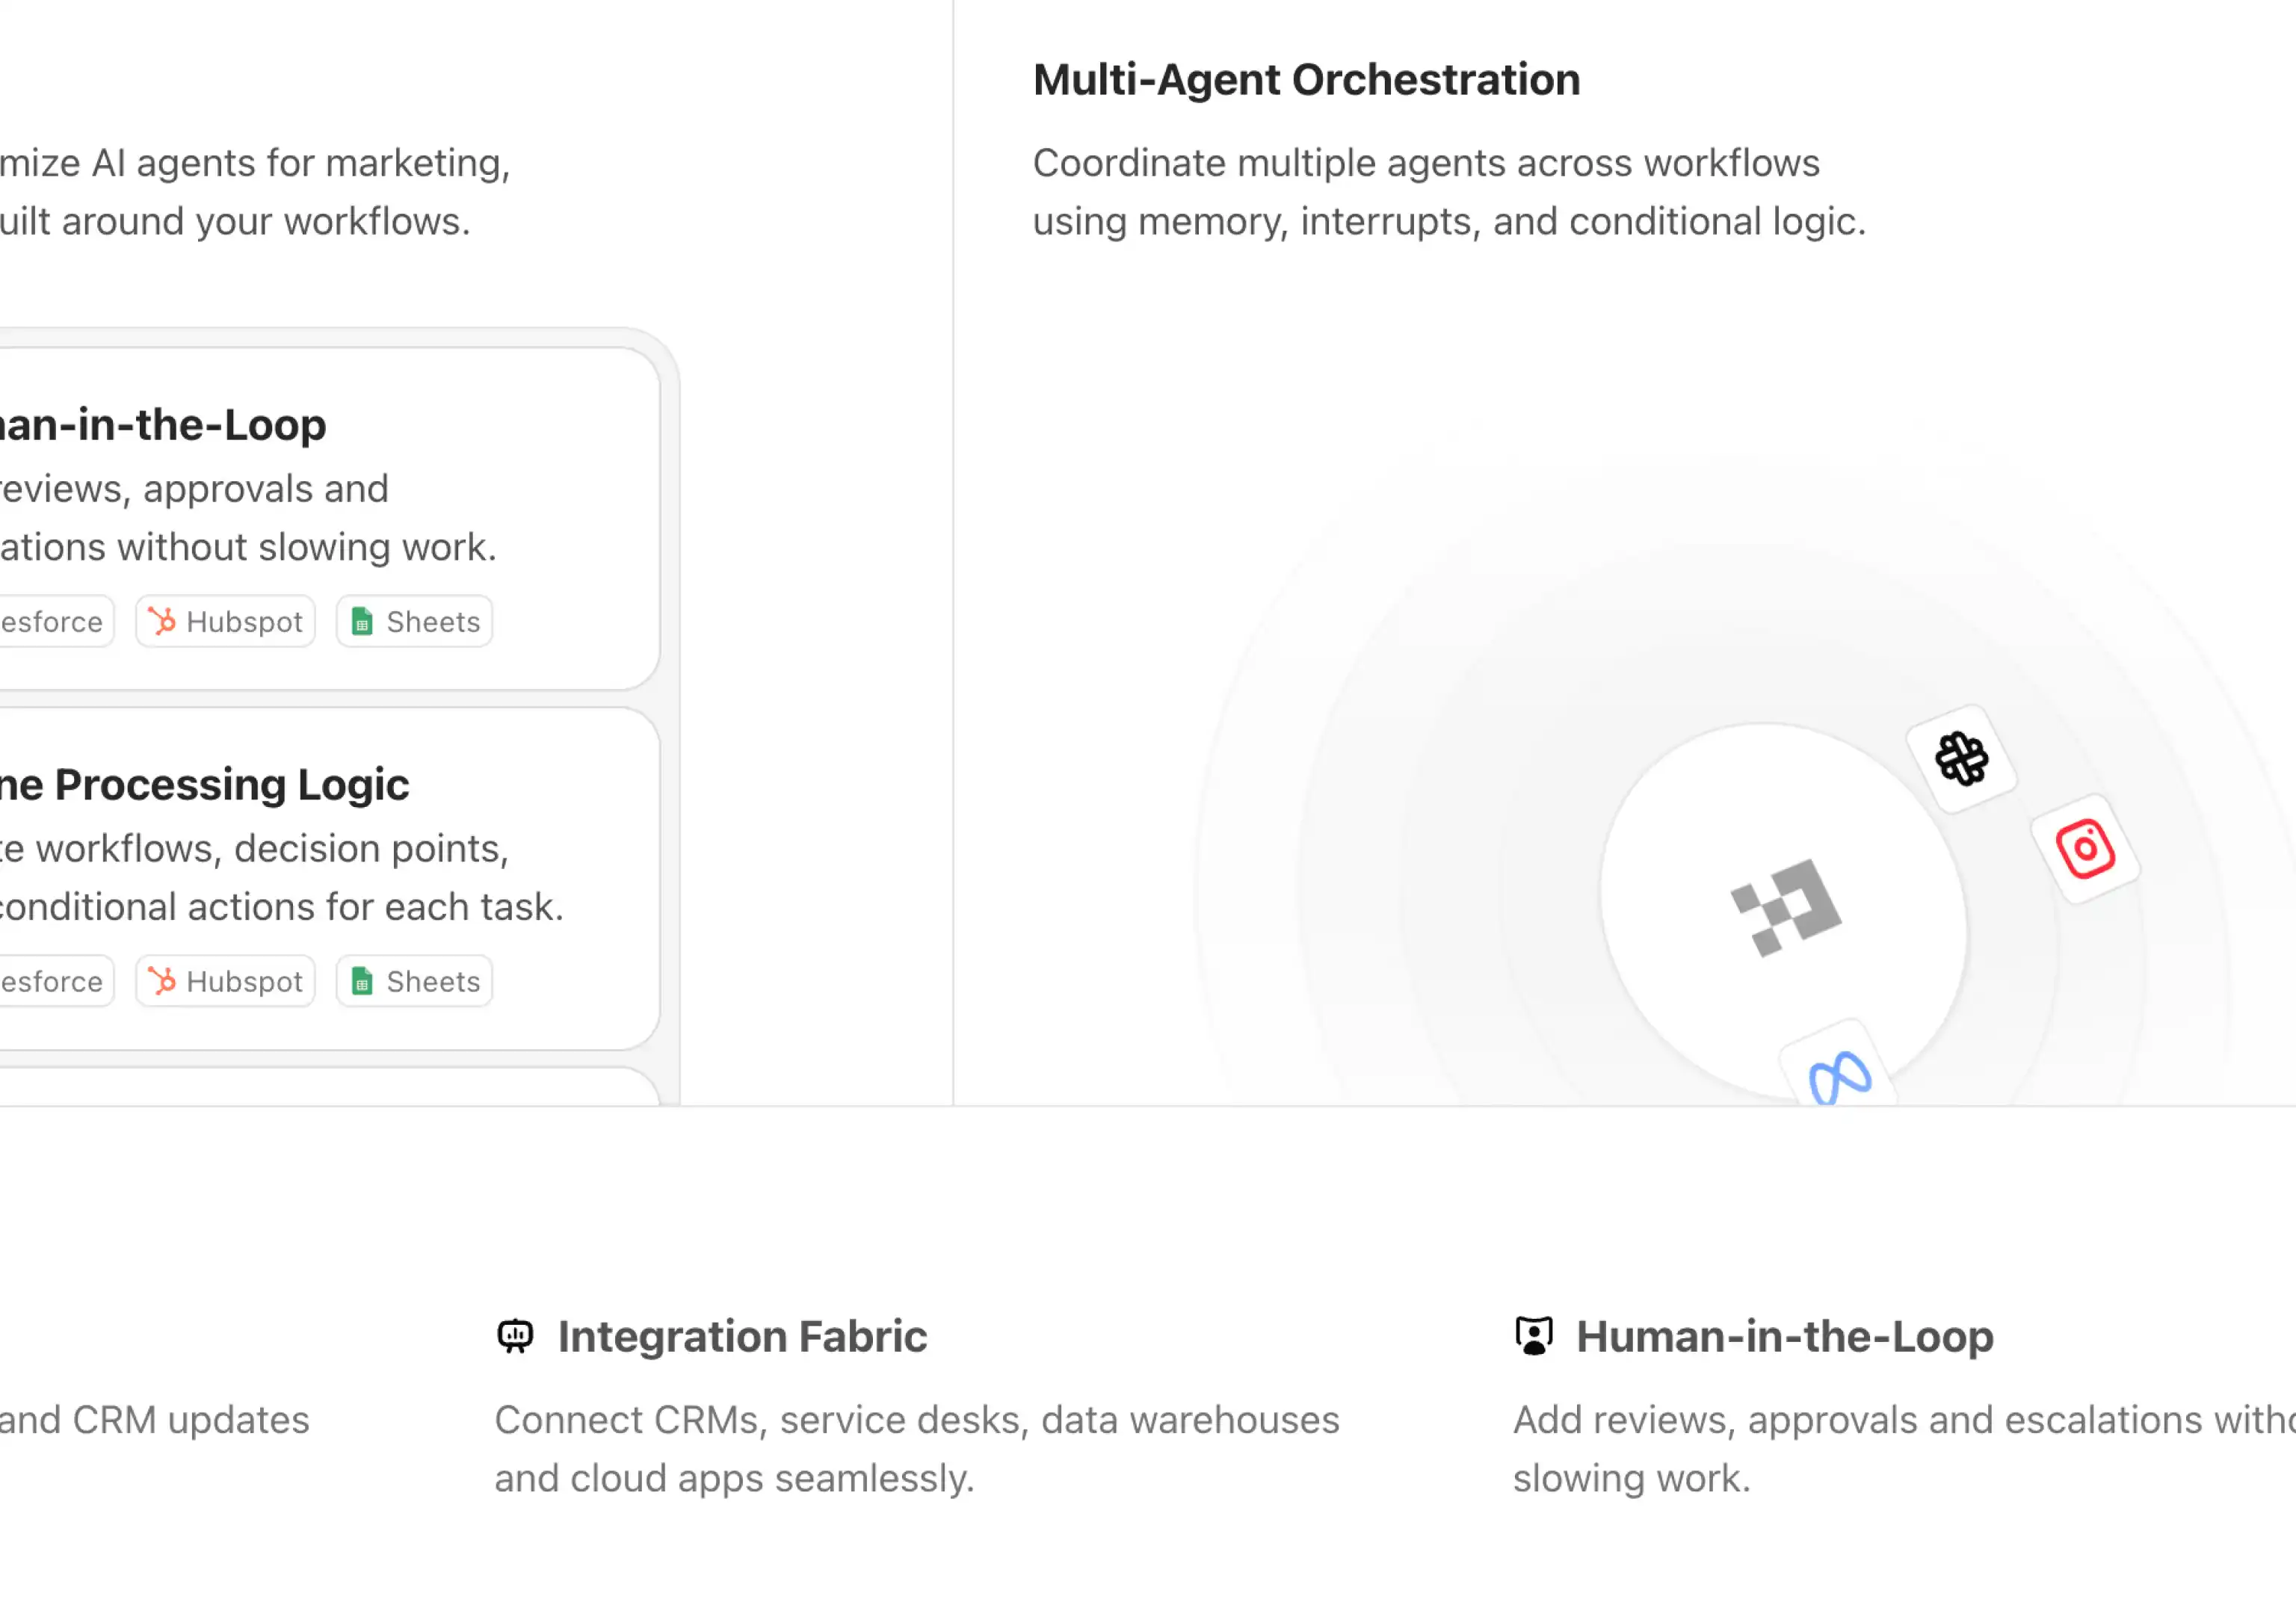Click the Hubspot logo in the Processing Logic card
Viewport: 2296px width, 1614px height.
pos(162,981)
